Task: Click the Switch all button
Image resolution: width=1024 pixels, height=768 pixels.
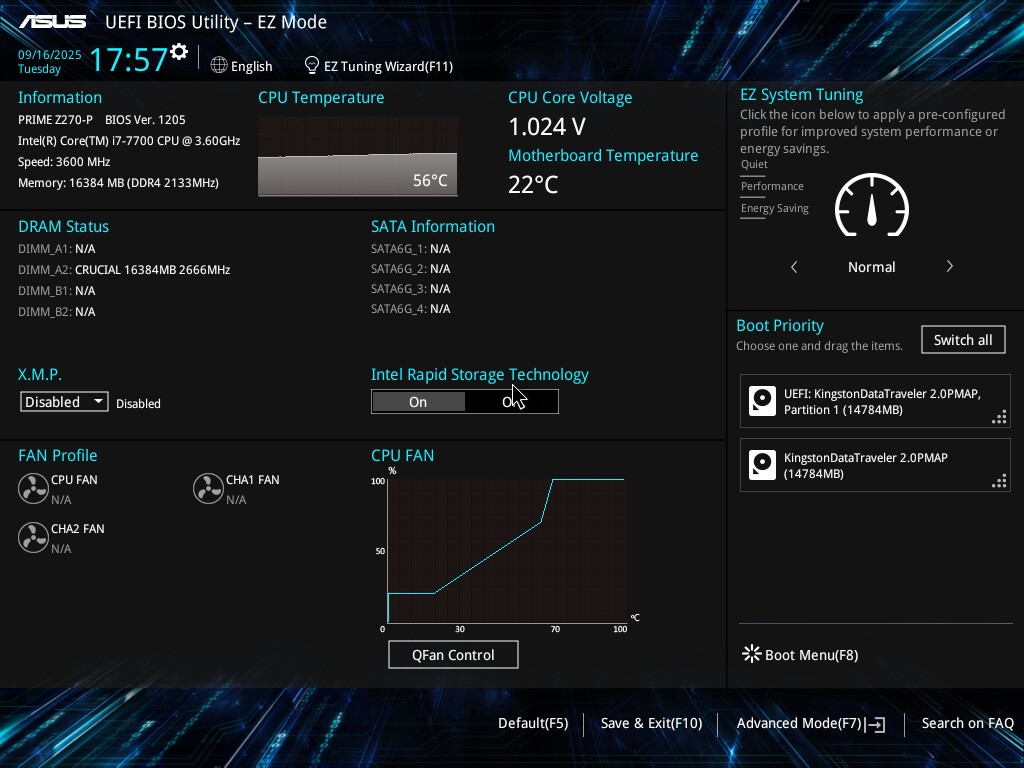Action: click(x=963, y=340)
